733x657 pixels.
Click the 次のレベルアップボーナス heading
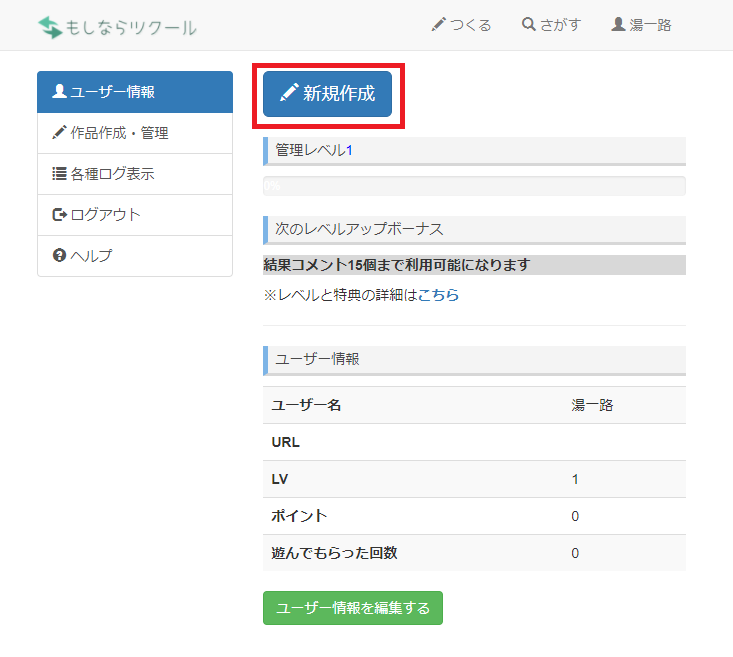pos(474,230)
